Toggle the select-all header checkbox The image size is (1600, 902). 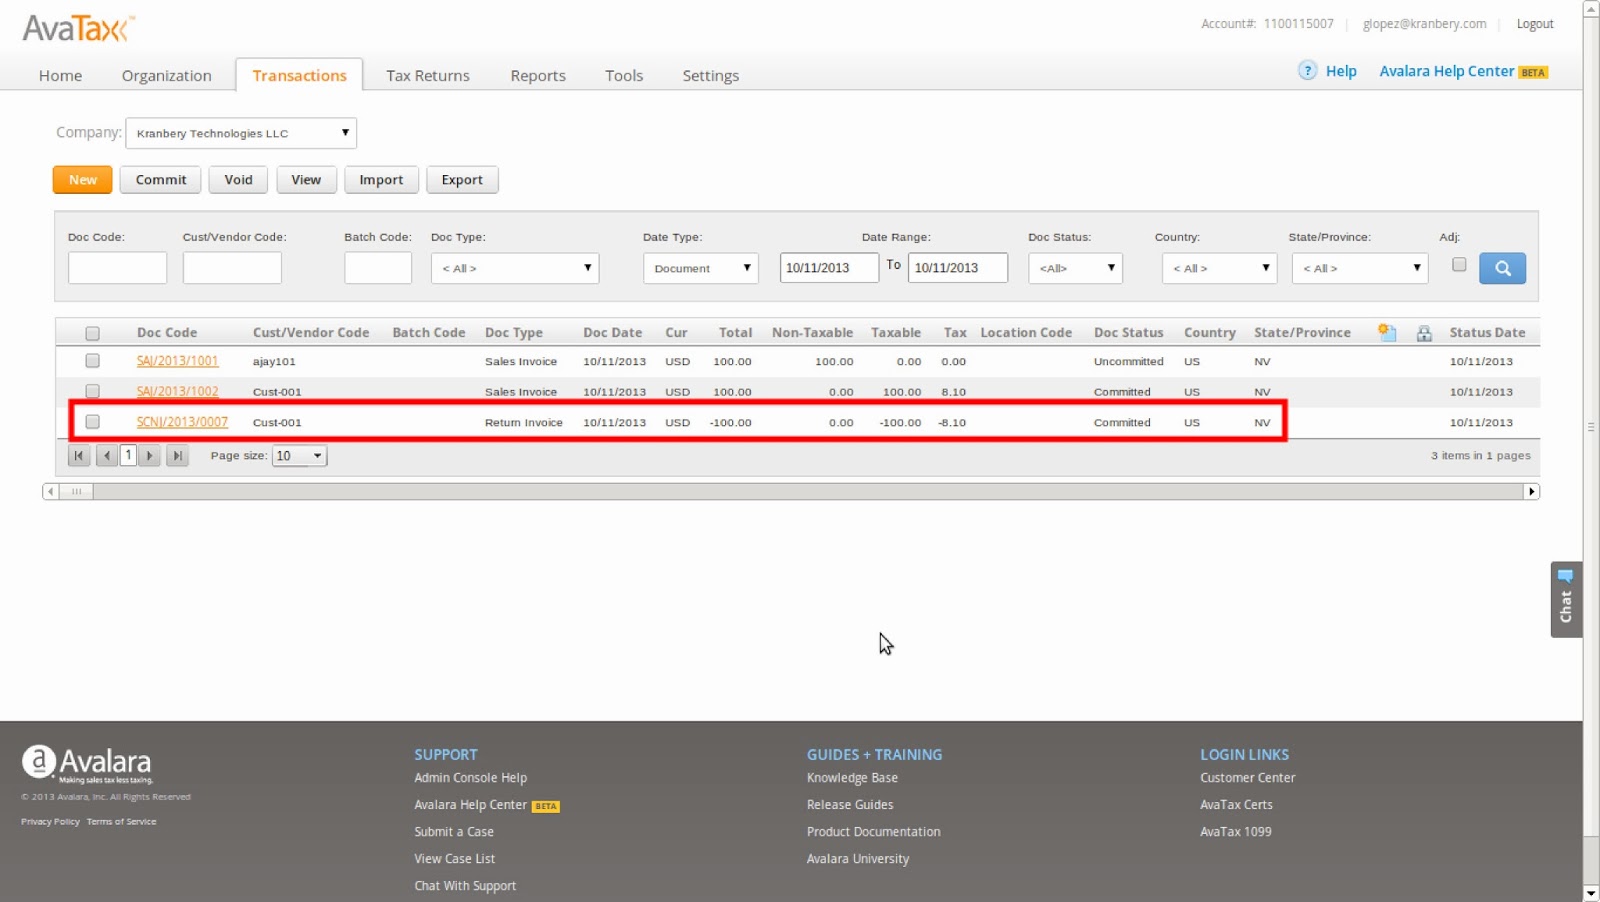tap(93, 333)
